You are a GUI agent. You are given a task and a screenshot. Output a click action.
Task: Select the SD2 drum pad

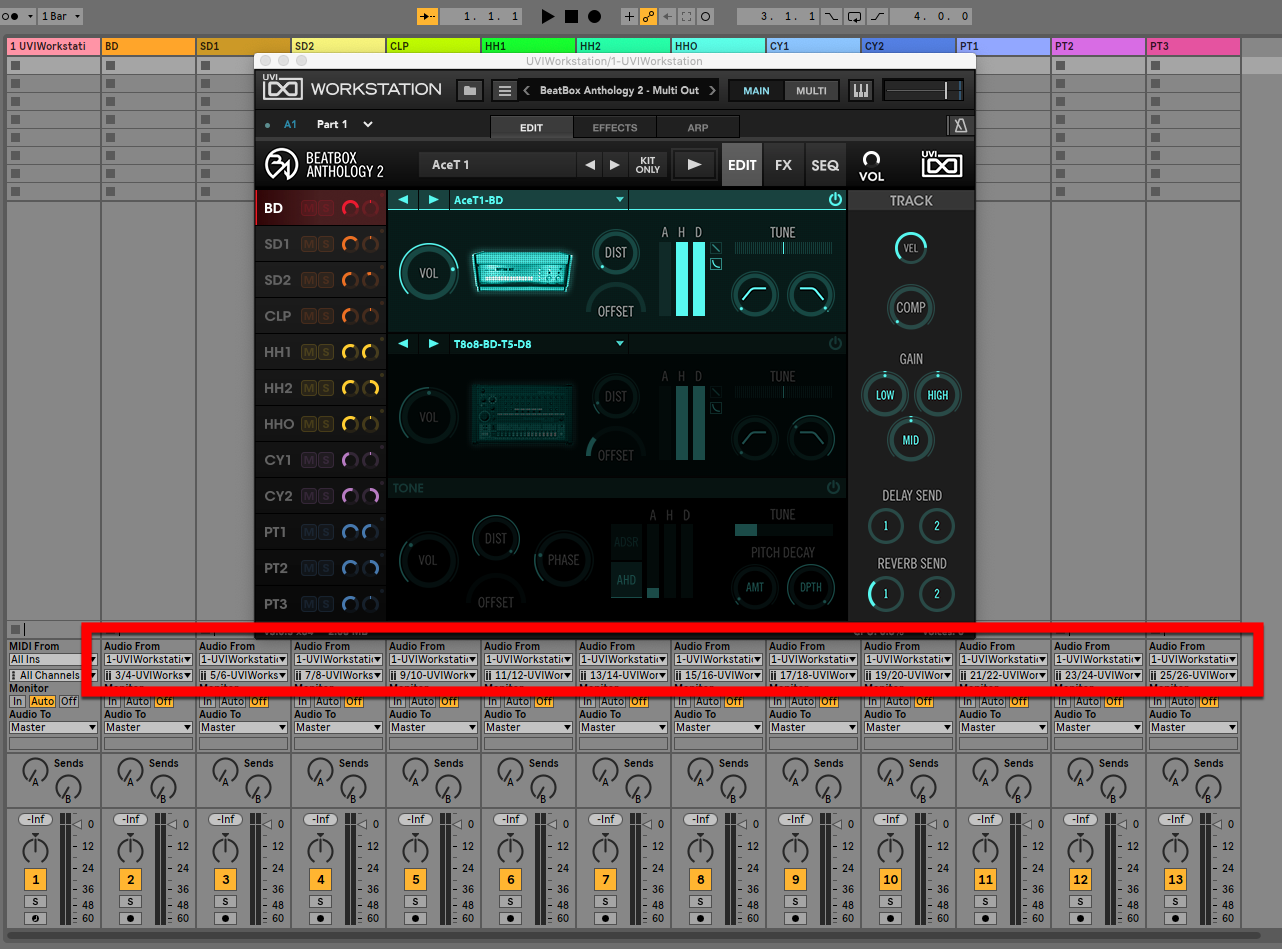click(277, 280)
